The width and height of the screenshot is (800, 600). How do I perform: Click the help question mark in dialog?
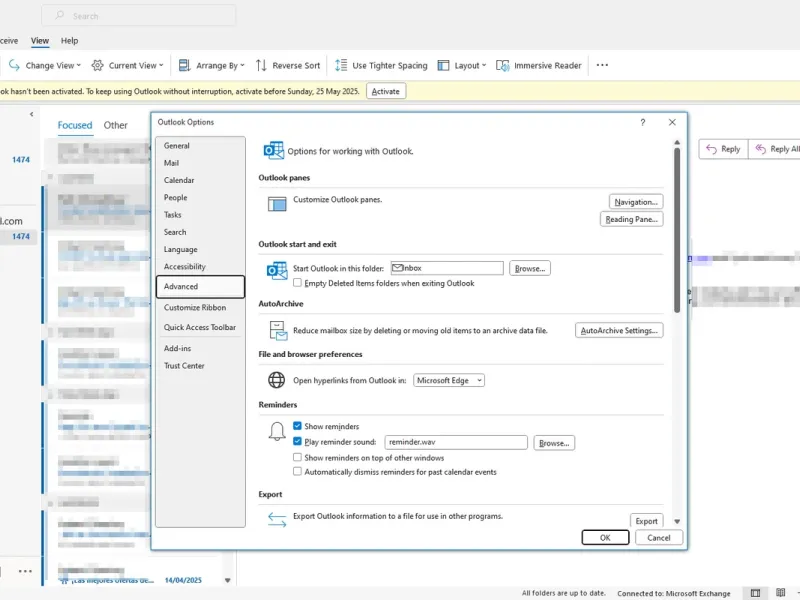tap(643, 122)
